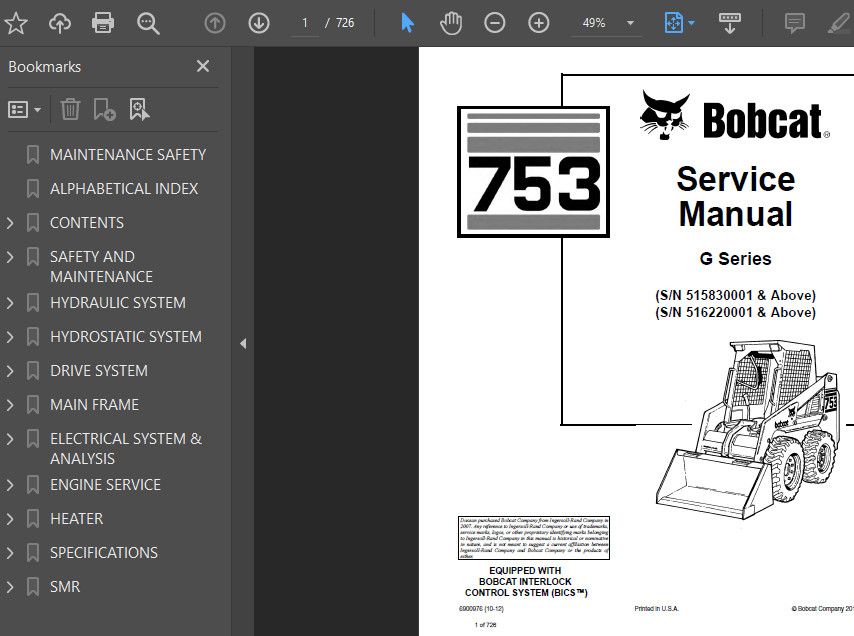Screen dimensions: 854x636
Task: Expand the ENGINE SERVICE bookmark
Action: (10, 485)
